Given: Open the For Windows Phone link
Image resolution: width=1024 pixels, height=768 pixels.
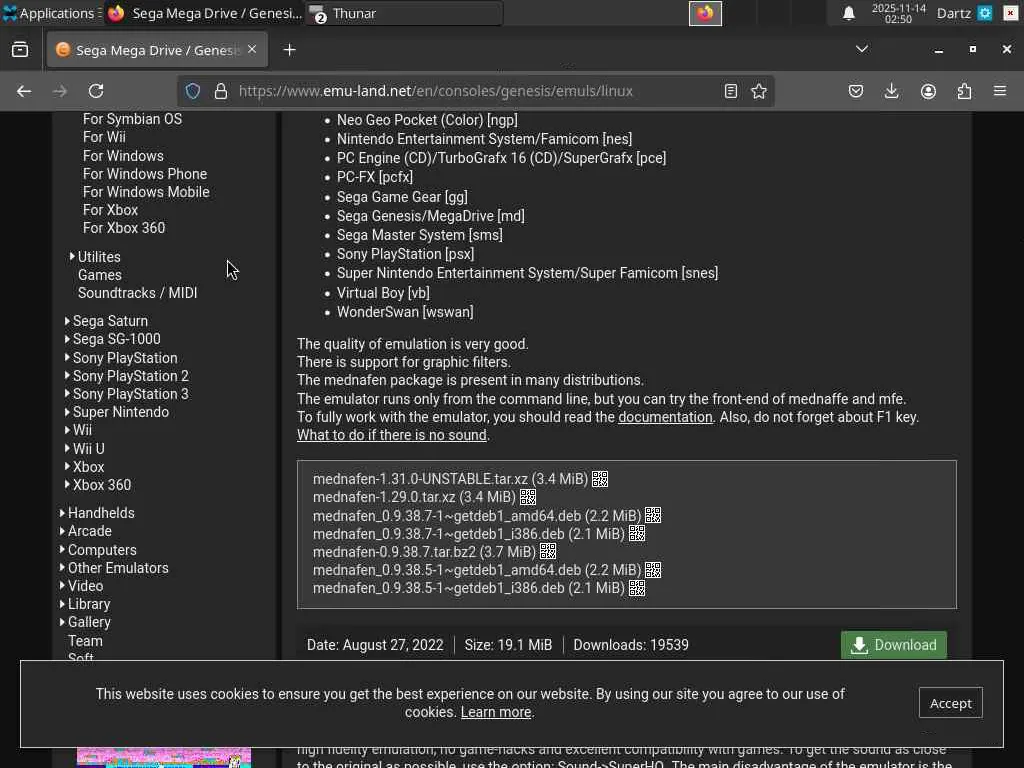Looking at the screenshot, I should [x=144, y=174].
